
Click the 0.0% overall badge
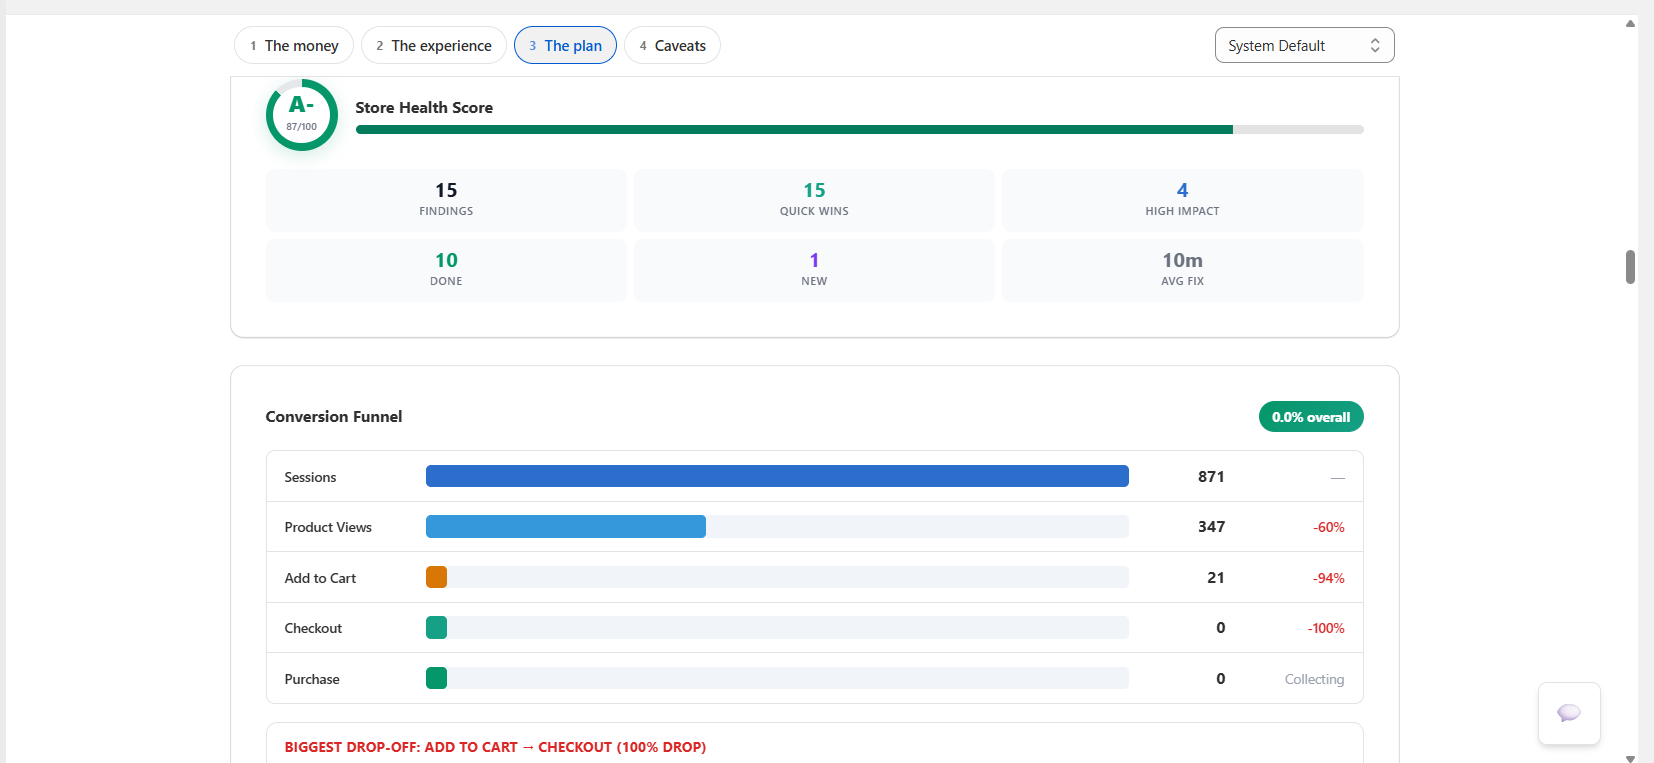pyautogui.click(x=1311, y=417)
